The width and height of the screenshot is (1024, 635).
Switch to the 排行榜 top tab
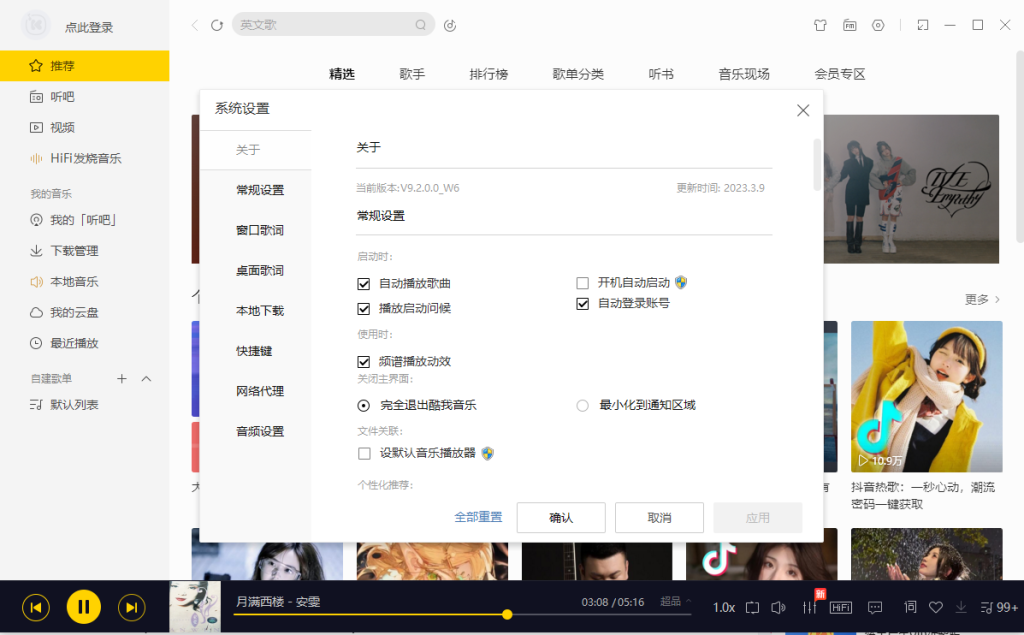click(x=488, y=74)
